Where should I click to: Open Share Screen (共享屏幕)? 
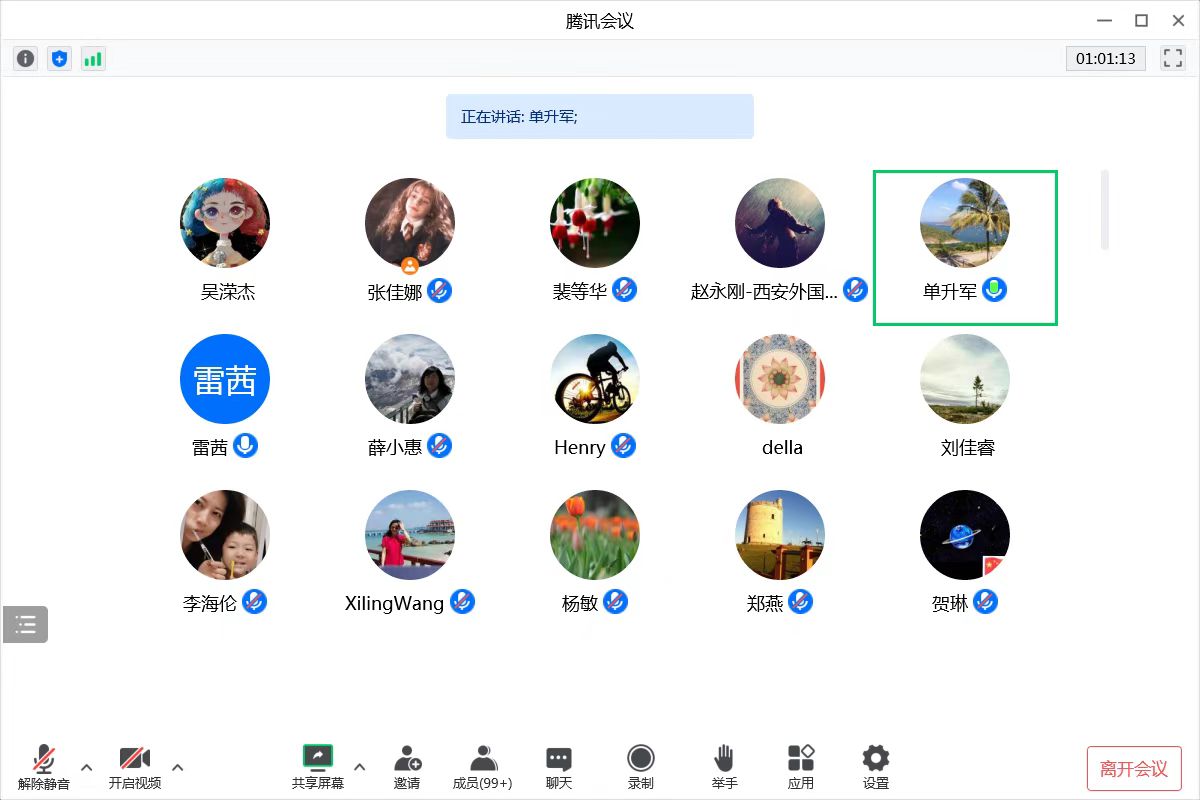pos(318,767)
